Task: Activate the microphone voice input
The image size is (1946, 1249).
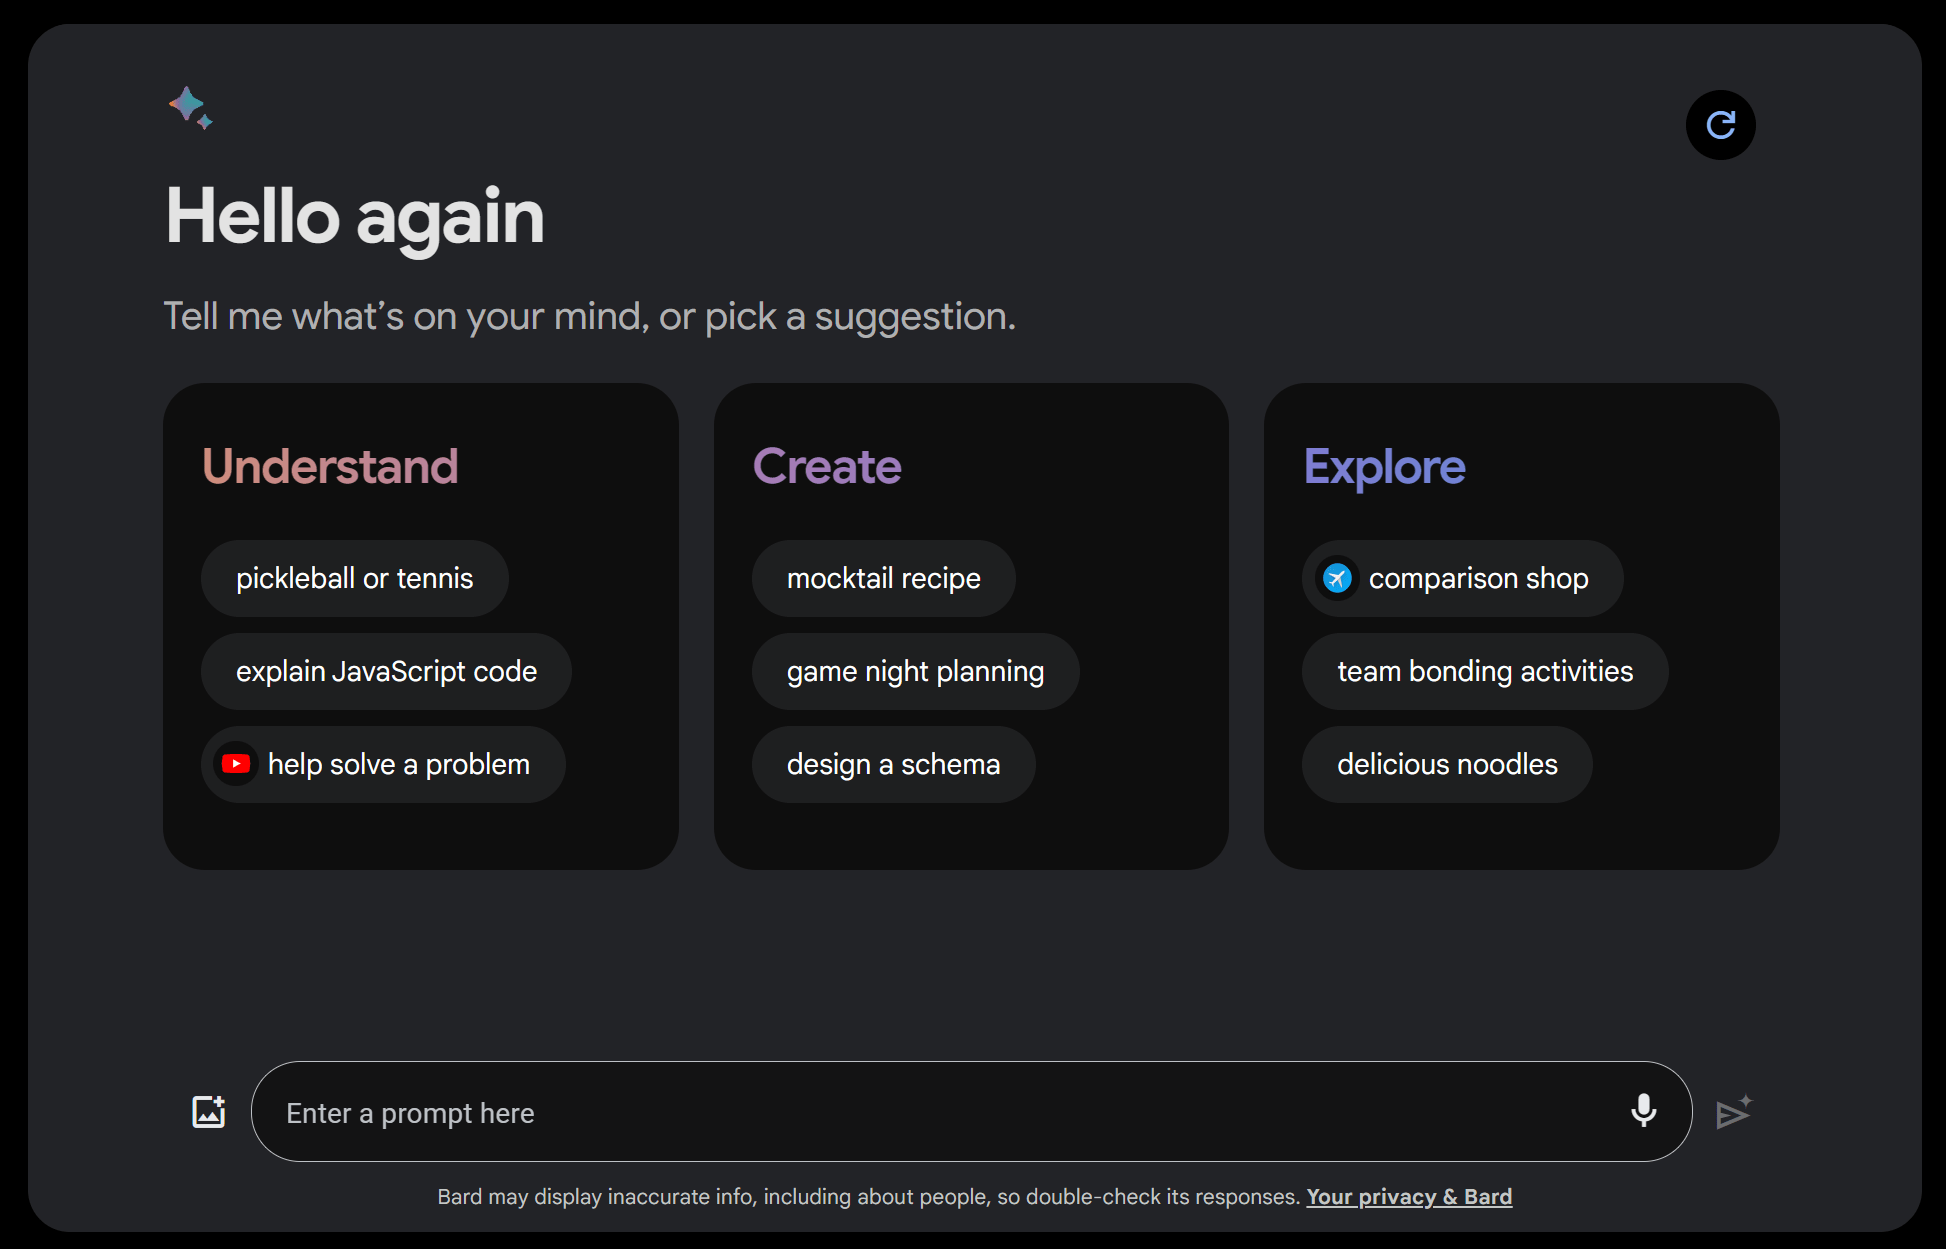Action: click(1643, 1111)
